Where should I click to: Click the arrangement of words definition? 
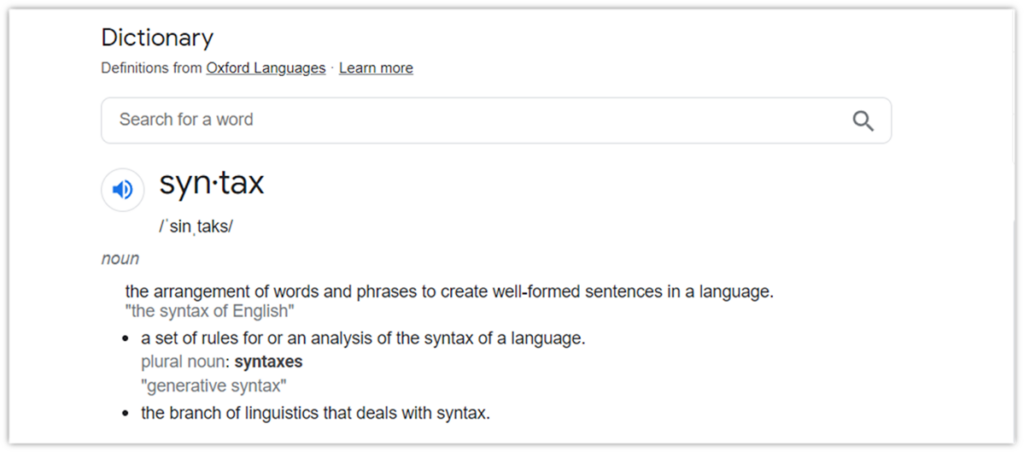click(x=449, y=292)
